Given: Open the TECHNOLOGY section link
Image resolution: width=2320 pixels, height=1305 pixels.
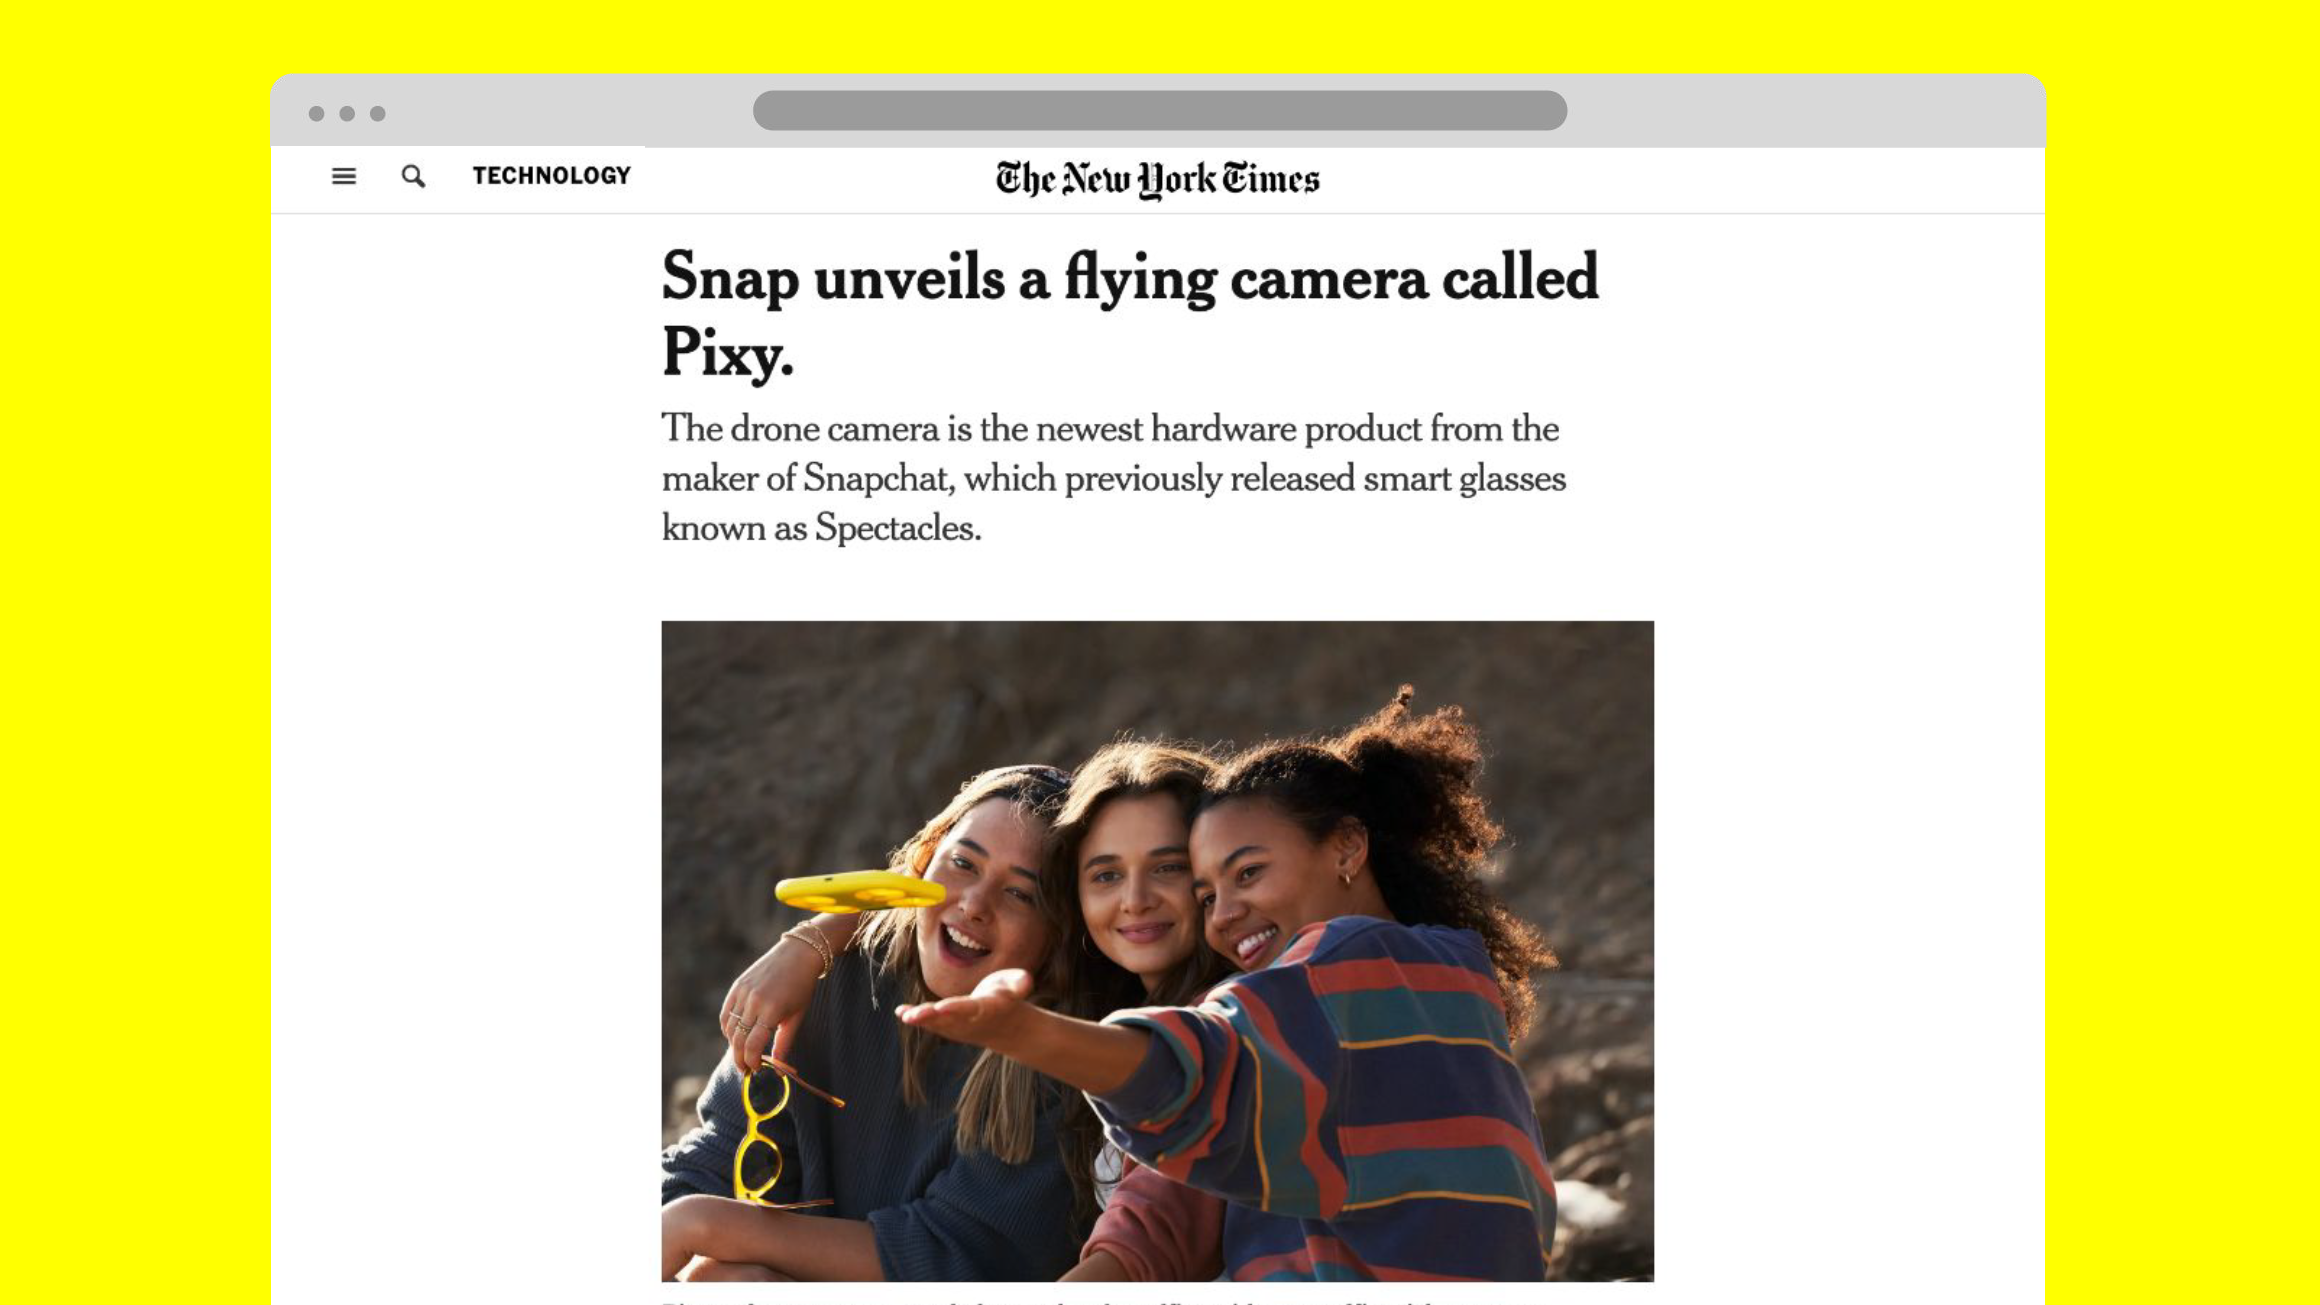Looking at the screenshot, I should (x=552, y=176).
